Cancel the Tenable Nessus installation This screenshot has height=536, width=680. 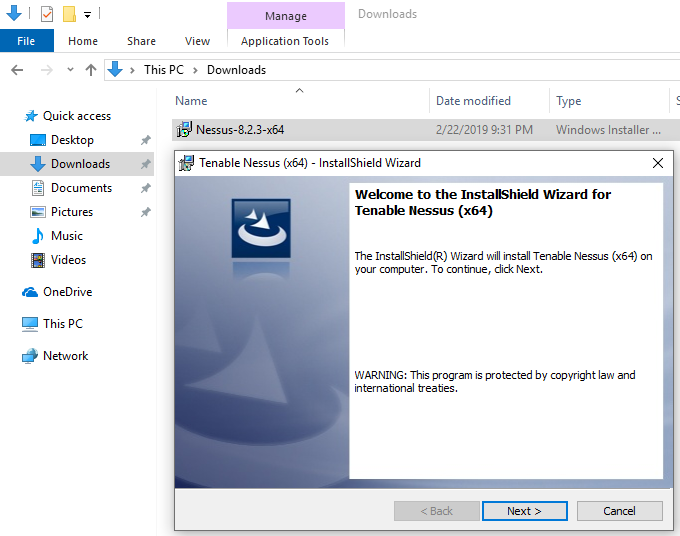point(619,511)
